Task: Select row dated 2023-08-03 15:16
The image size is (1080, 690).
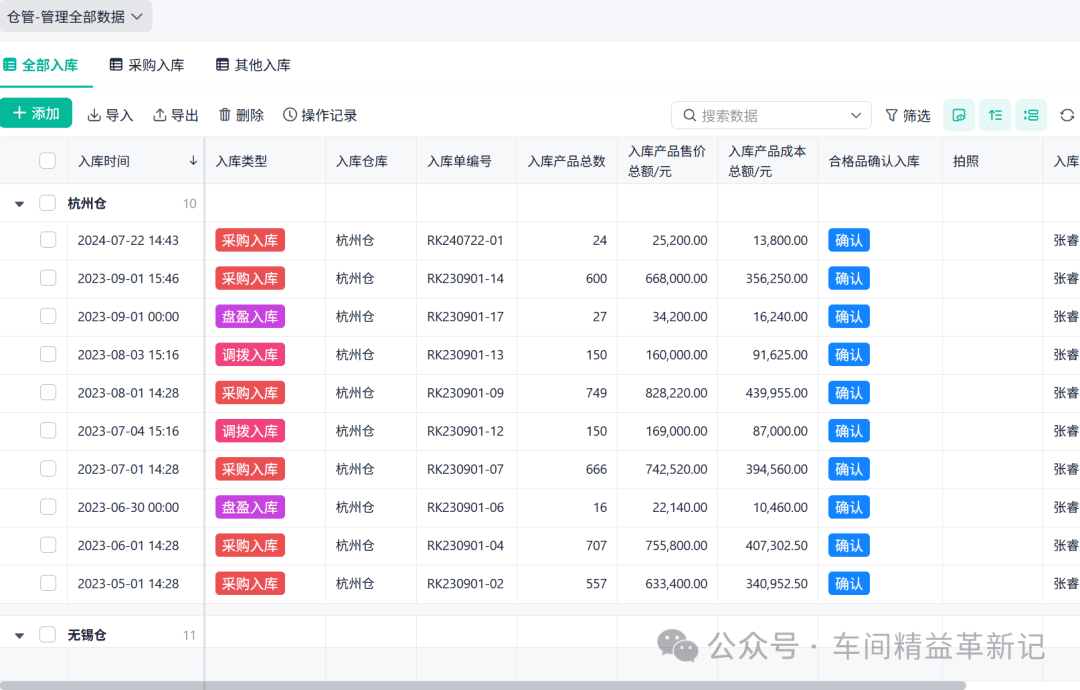Action: (x=48, y=354)
